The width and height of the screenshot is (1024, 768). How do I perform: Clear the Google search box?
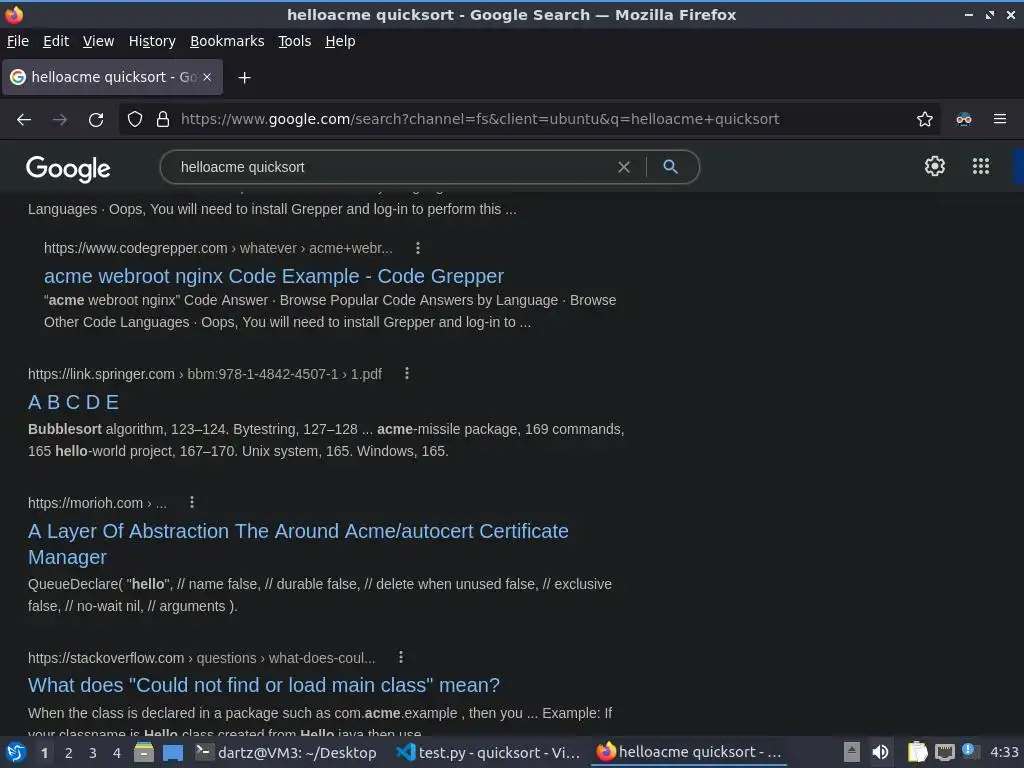tap(624, 167)
